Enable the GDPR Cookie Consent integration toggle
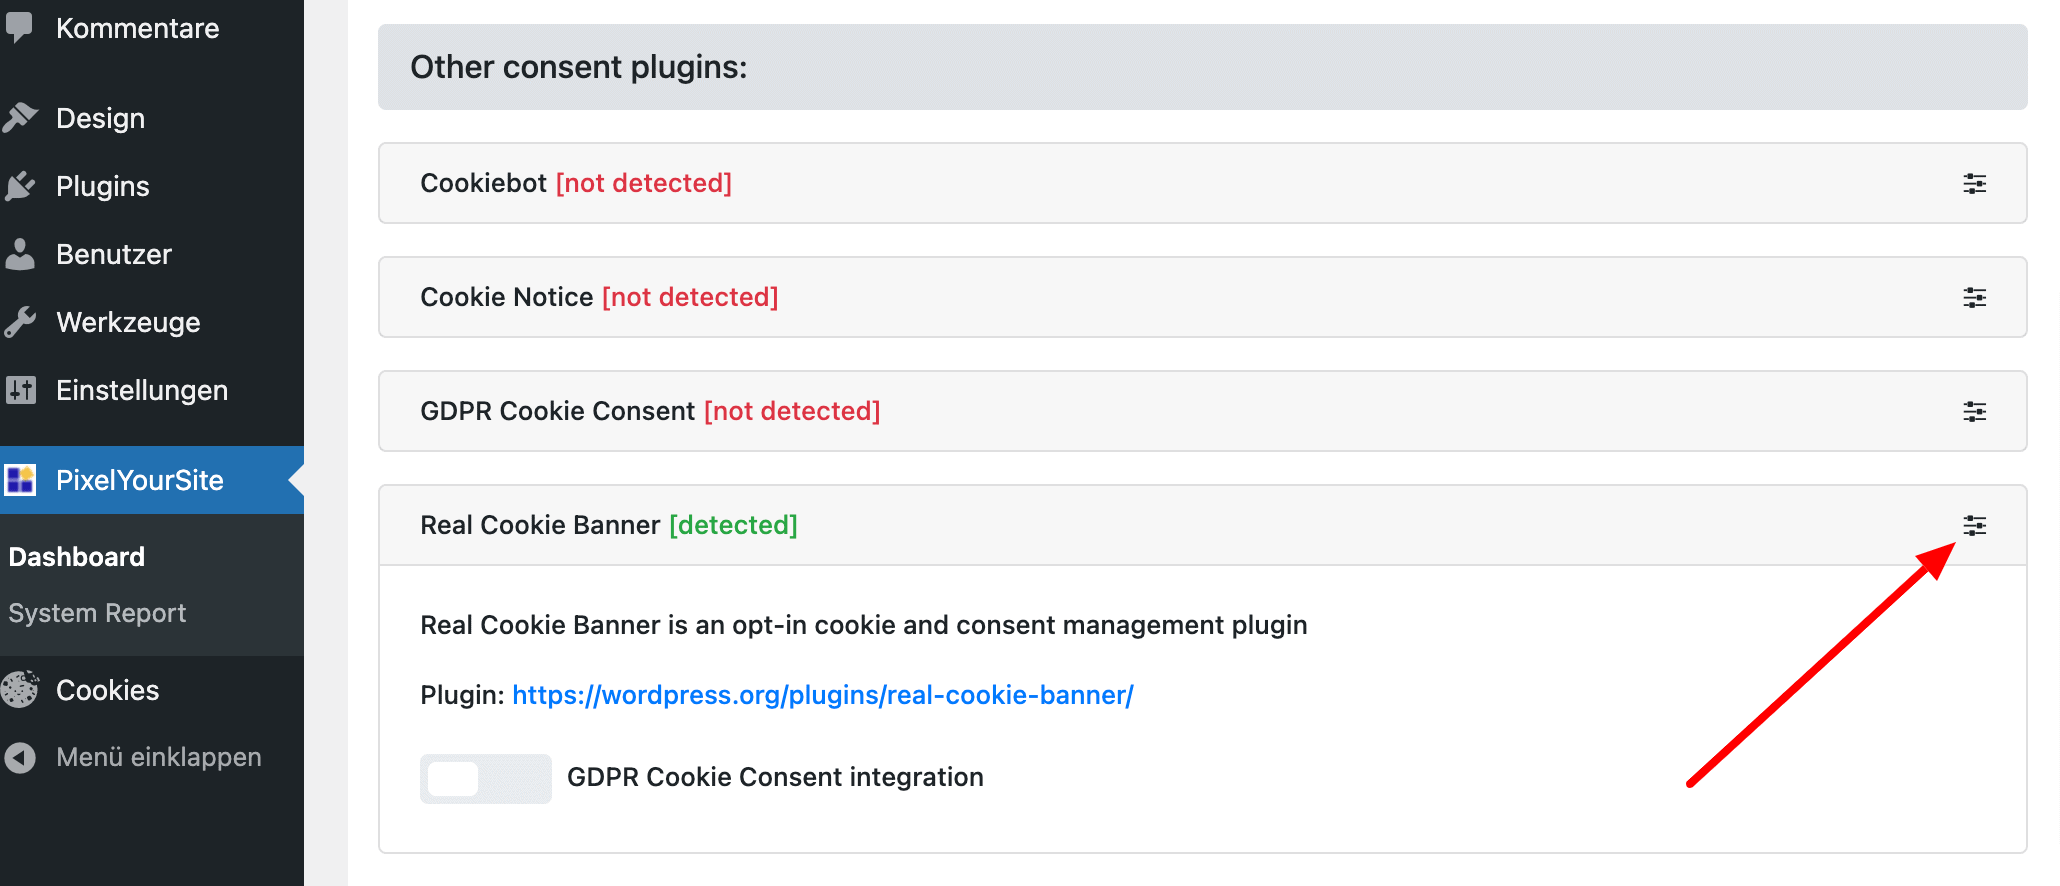This screenshot has height=886, width=2060. 485,777
